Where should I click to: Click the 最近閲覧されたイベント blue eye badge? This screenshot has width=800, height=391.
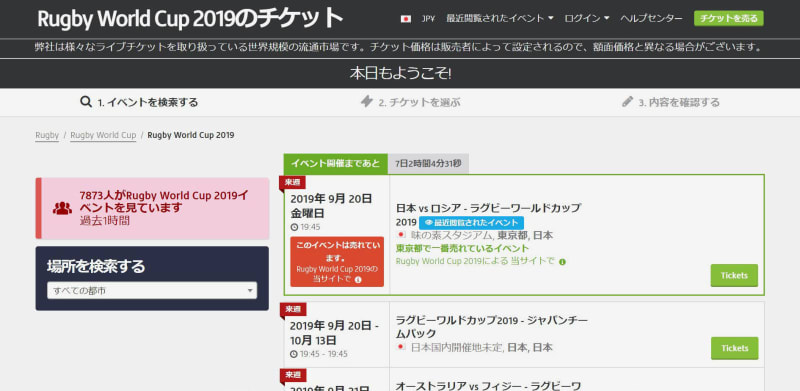pos(471,223)
